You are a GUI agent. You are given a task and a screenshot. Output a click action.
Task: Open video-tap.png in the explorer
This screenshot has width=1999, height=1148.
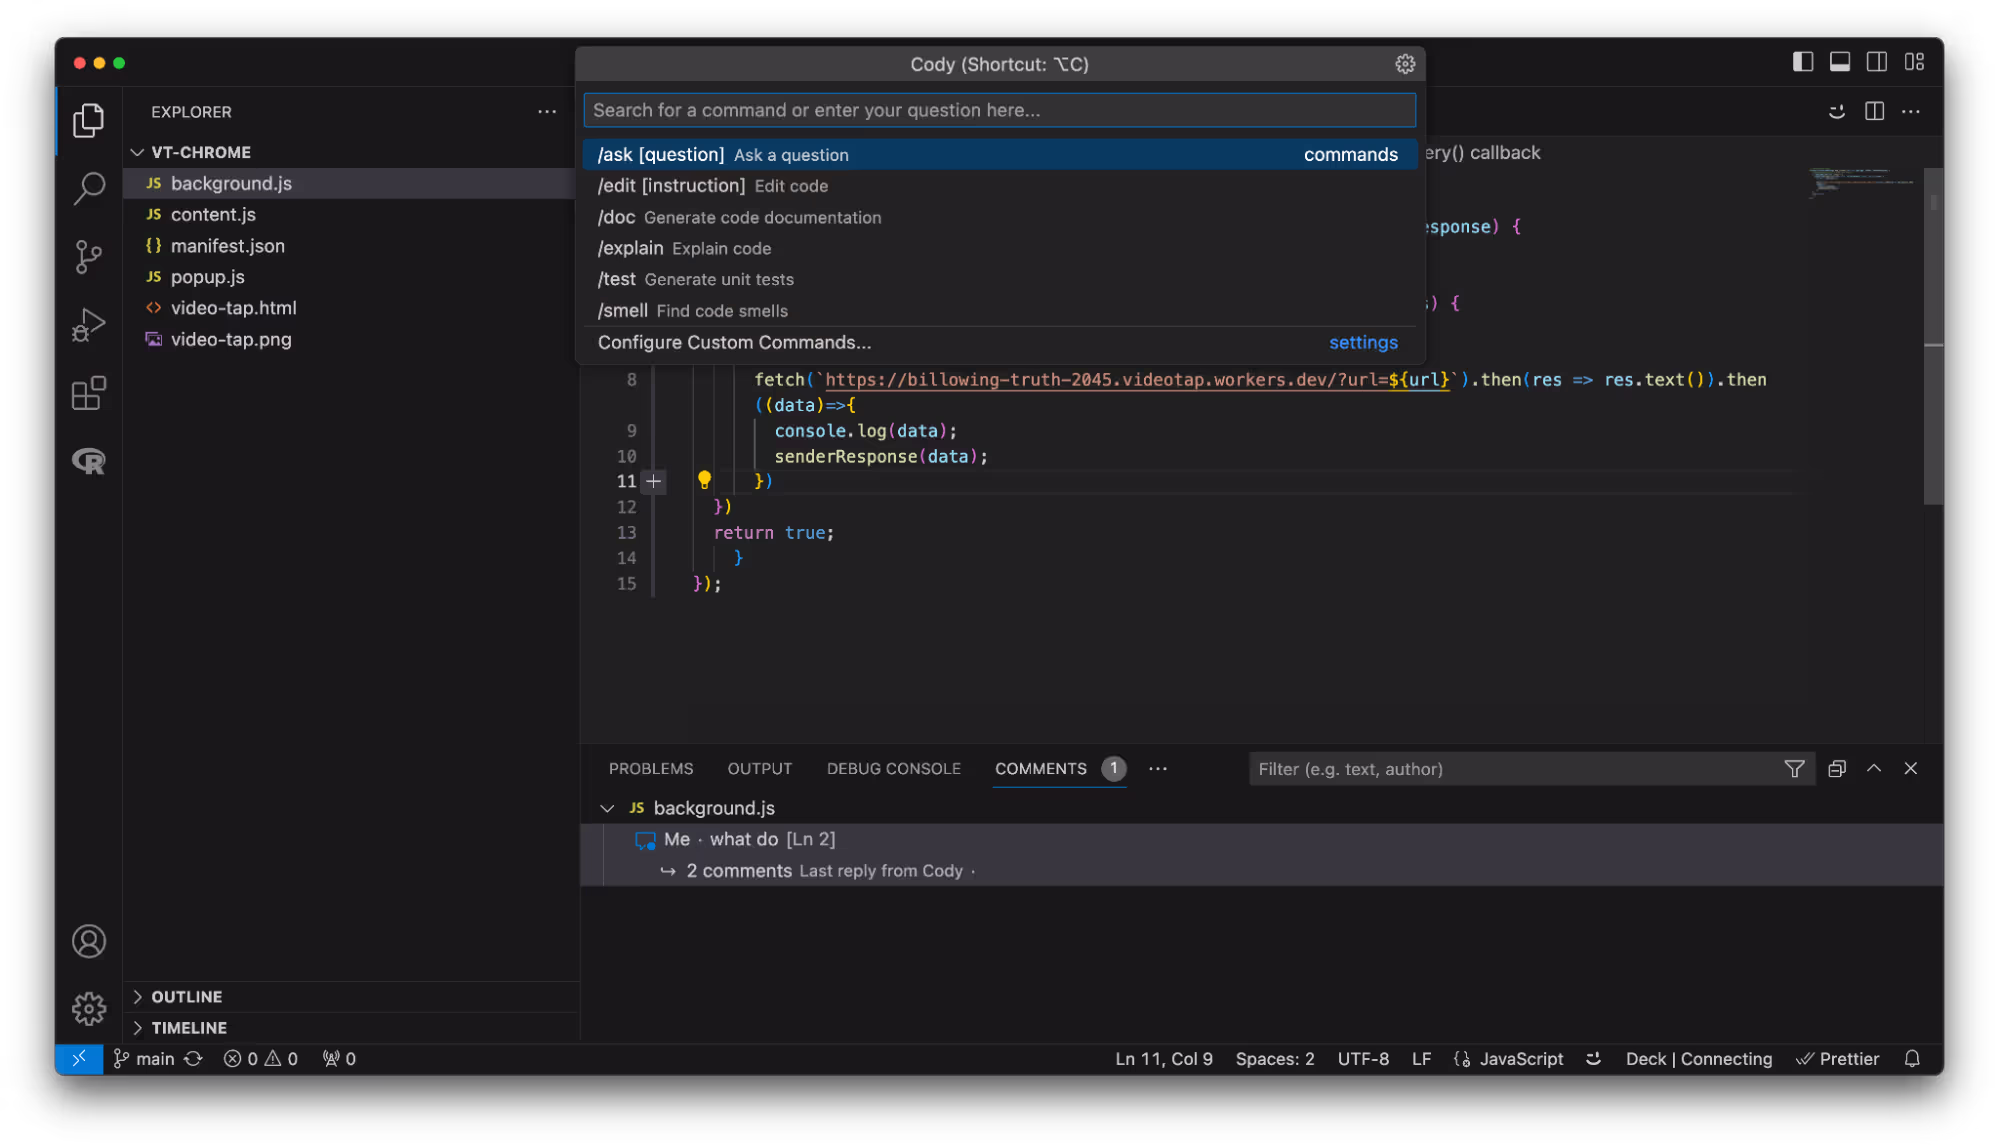pyautogui.click(x=350, y=339)
